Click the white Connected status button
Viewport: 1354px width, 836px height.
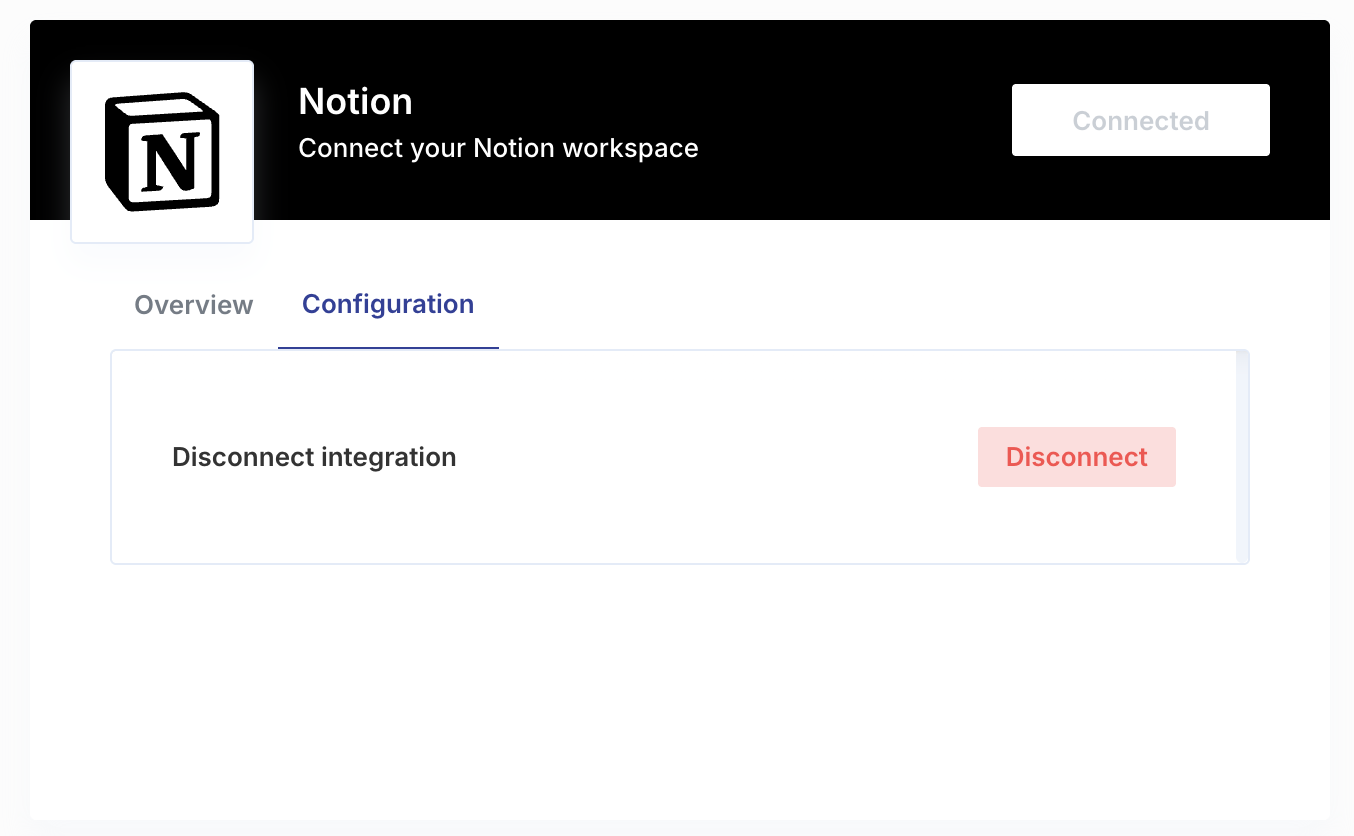click(1140, 120)
